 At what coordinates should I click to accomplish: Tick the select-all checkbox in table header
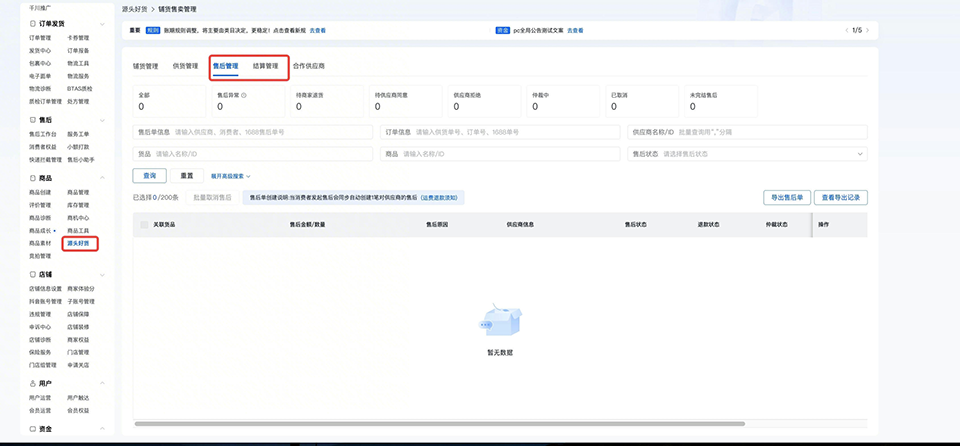[142, 225]
